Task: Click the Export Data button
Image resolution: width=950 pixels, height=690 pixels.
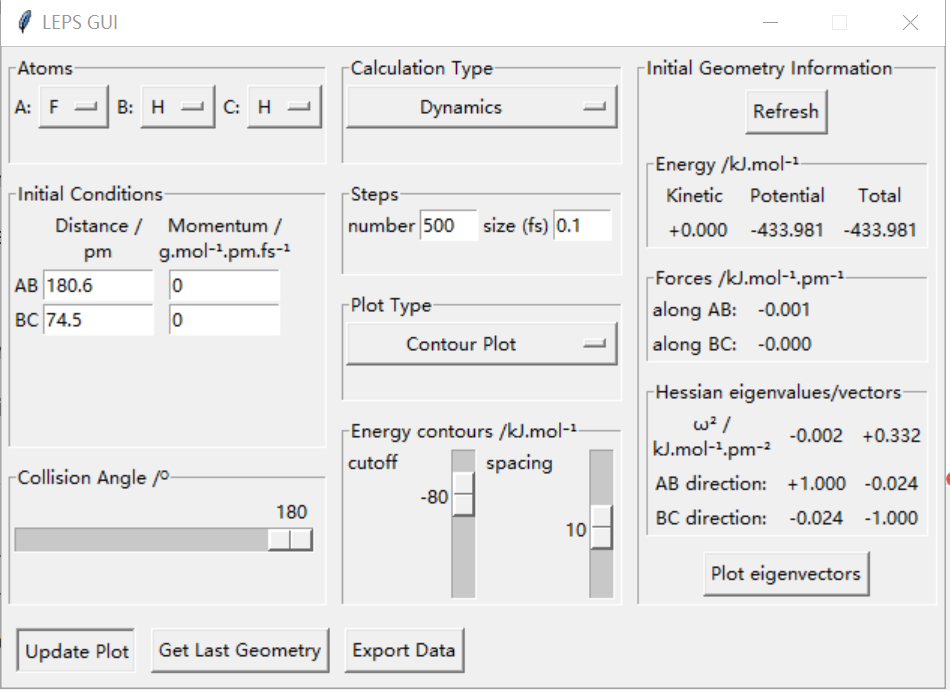Action: [x=403, y=650]
